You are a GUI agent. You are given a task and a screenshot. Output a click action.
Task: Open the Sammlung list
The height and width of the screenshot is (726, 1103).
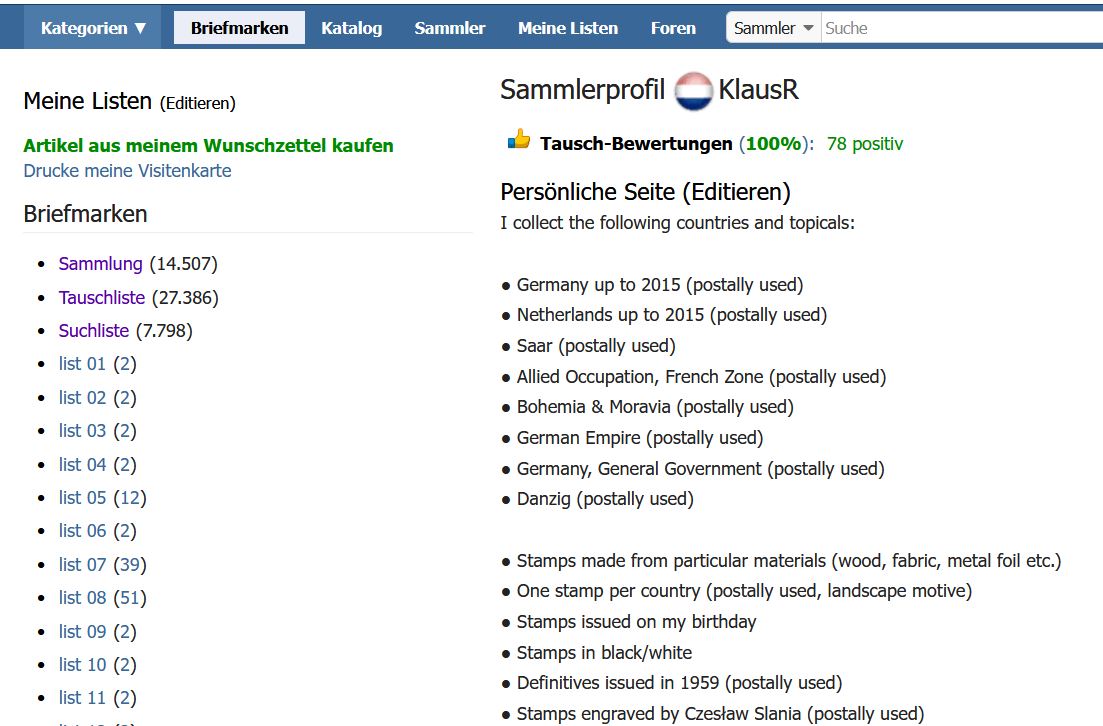[x=101, y=264]
